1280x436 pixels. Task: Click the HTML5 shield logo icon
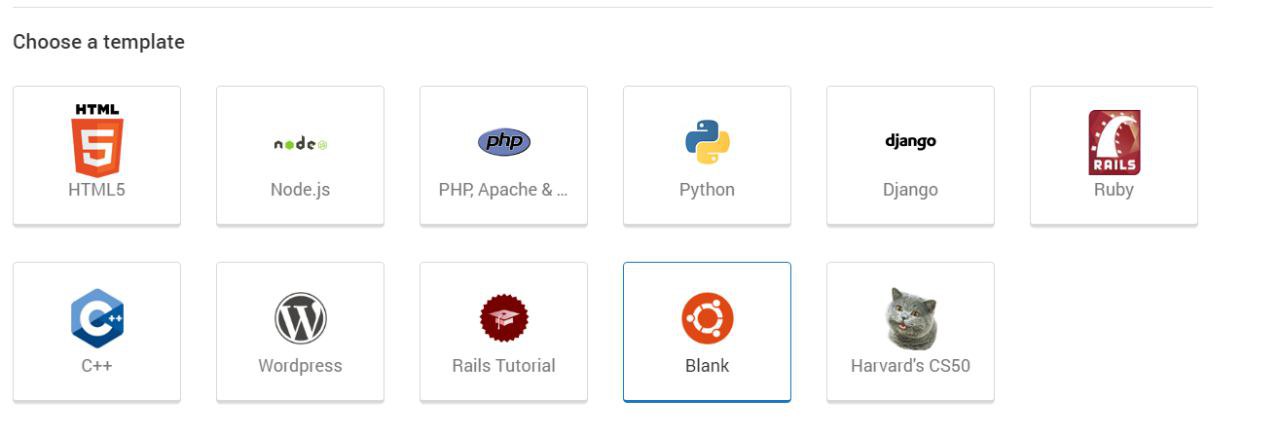[97, 140]
